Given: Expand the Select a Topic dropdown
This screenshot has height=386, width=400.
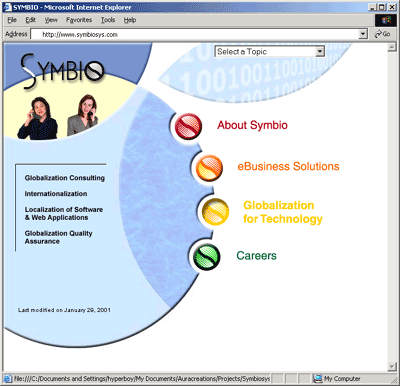Looking at the screenshot, I should 320,51.
